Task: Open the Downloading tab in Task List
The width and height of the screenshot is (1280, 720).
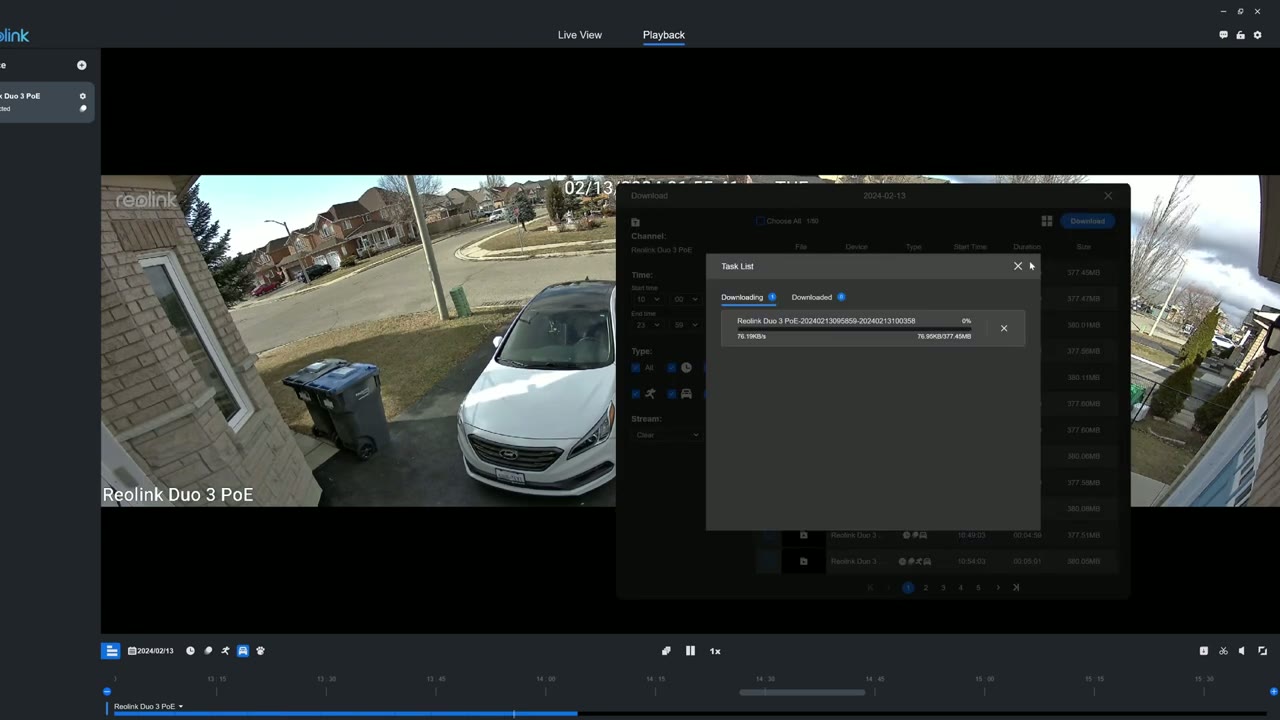Action: click(x=748, y=297)
